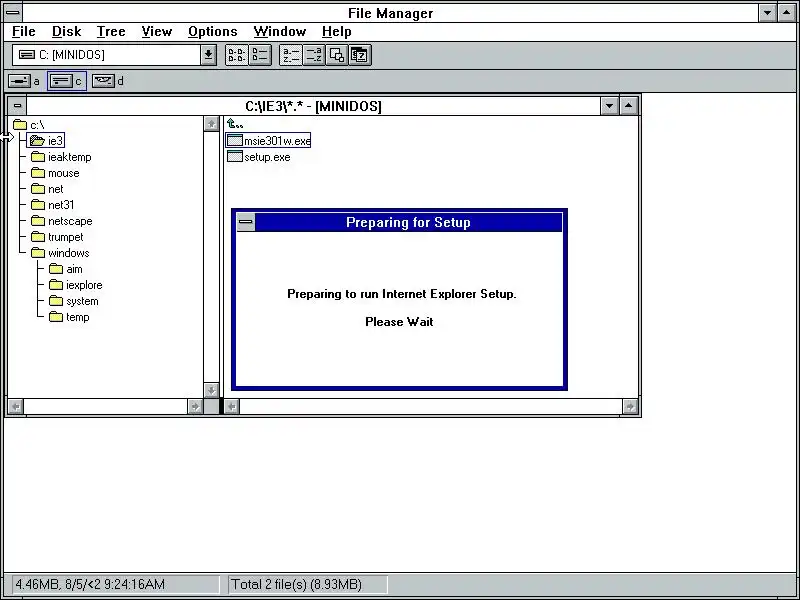This screenshot has width=800, height=600.
Task: Click the up-directory arrow entry
Action: pos(235,124)
